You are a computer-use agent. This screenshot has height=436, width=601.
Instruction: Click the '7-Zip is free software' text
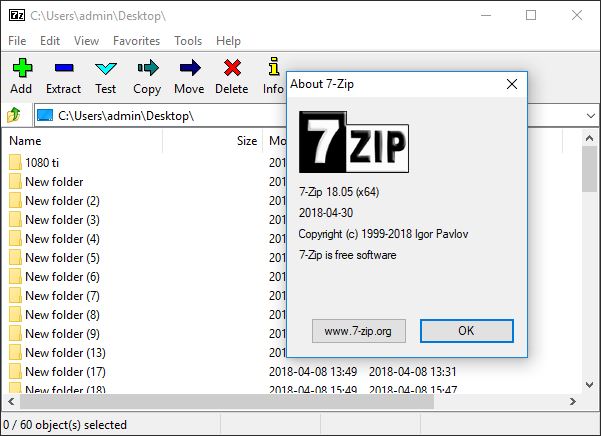pos(348,255)
